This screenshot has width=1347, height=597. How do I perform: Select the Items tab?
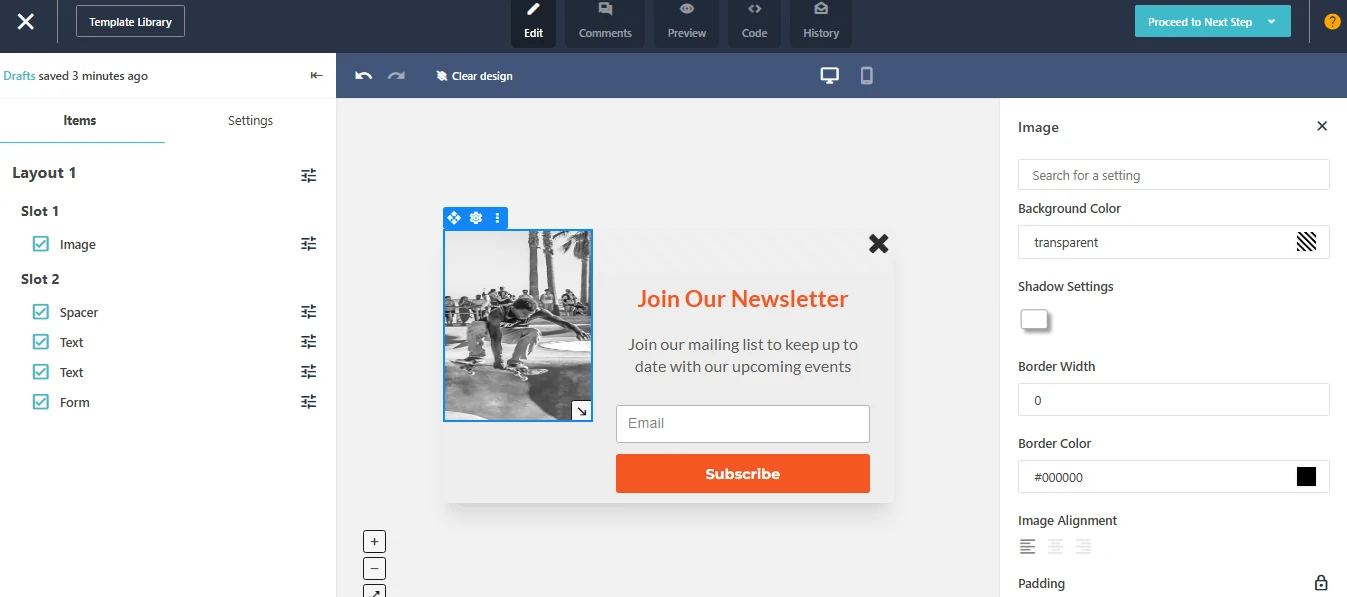[80, 120]
